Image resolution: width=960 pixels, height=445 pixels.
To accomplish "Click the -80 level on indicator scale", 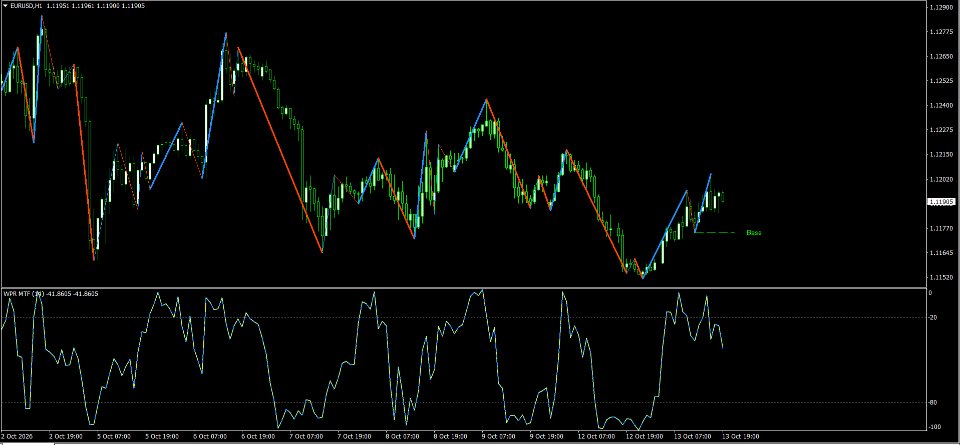I will point(933,402).
